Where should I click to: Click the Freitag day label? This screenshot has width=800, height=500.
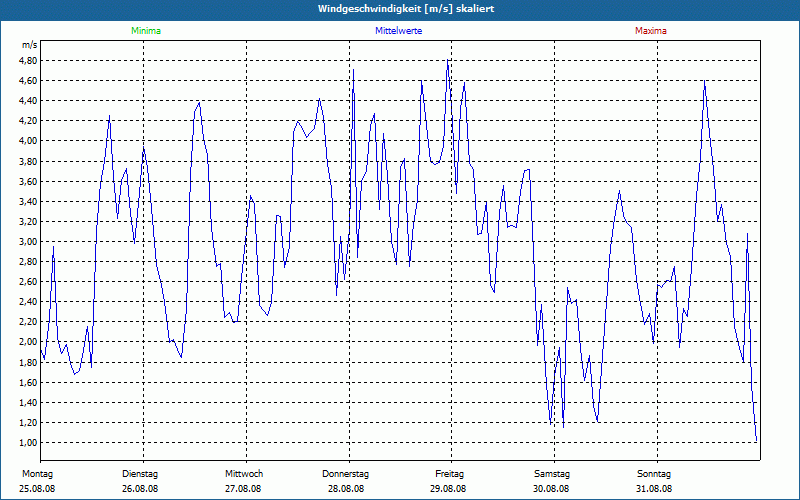coord(449,474)
